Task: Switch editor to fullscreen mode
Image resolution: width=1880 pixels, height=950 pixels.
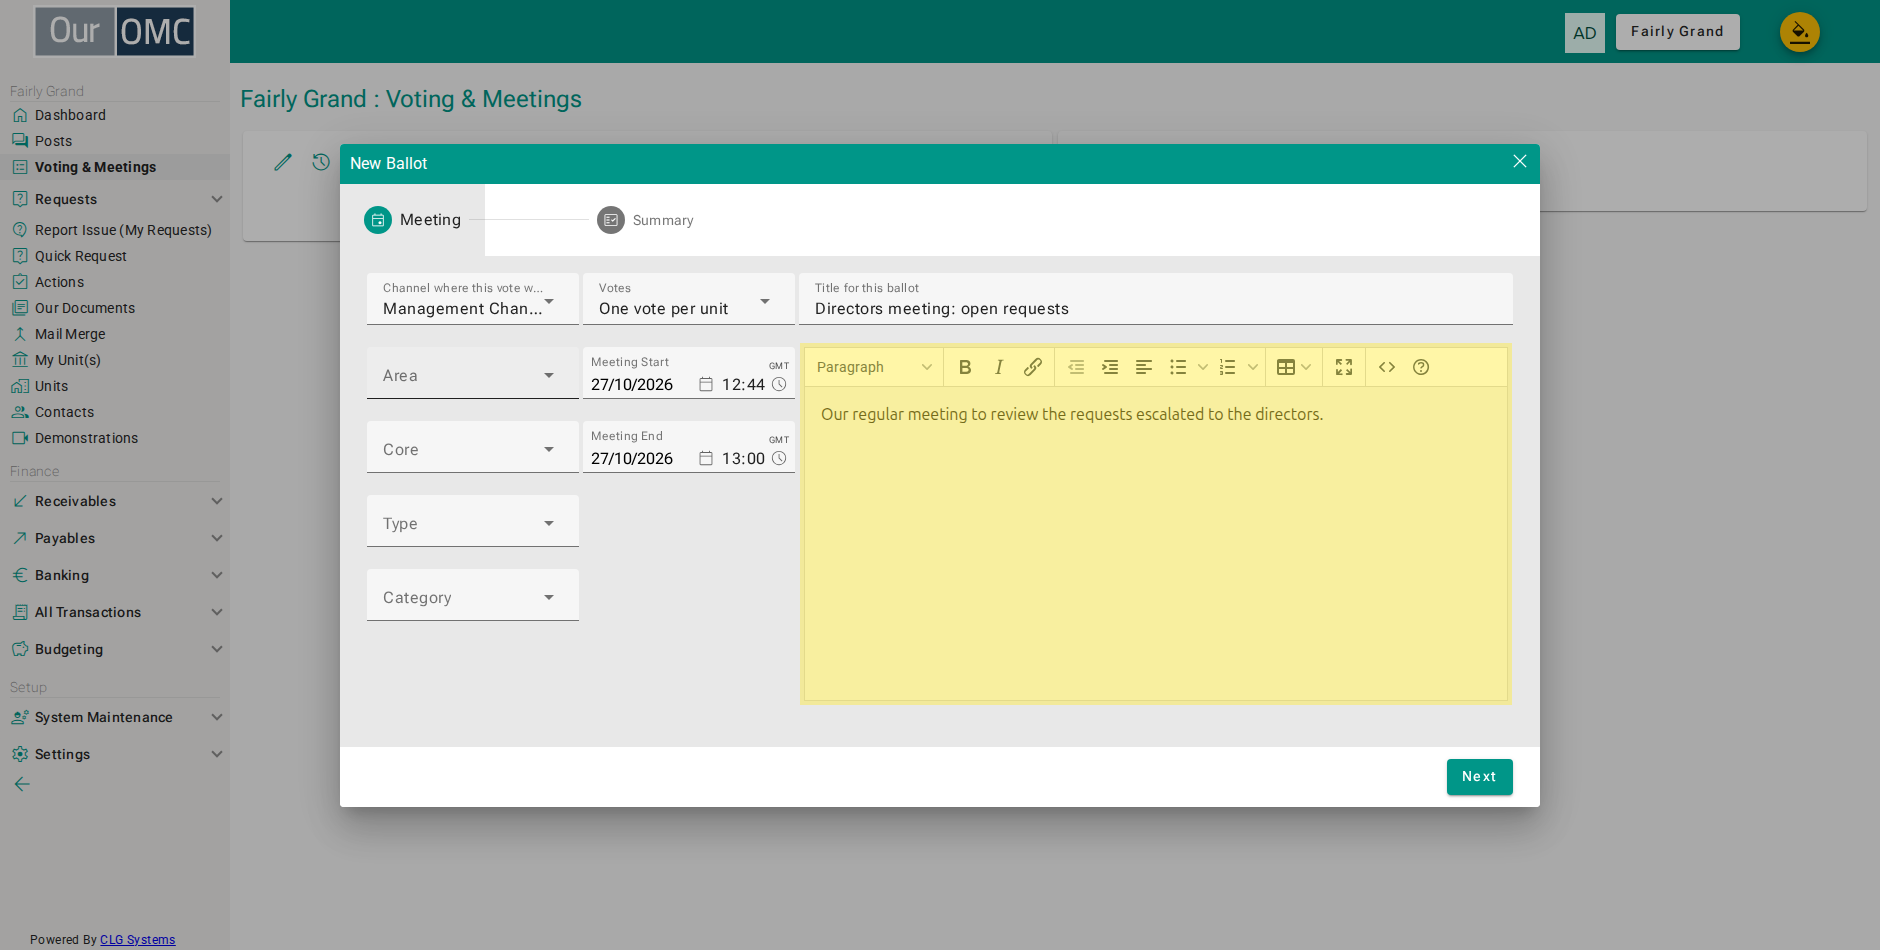Action: click(x=1344, y=367)
